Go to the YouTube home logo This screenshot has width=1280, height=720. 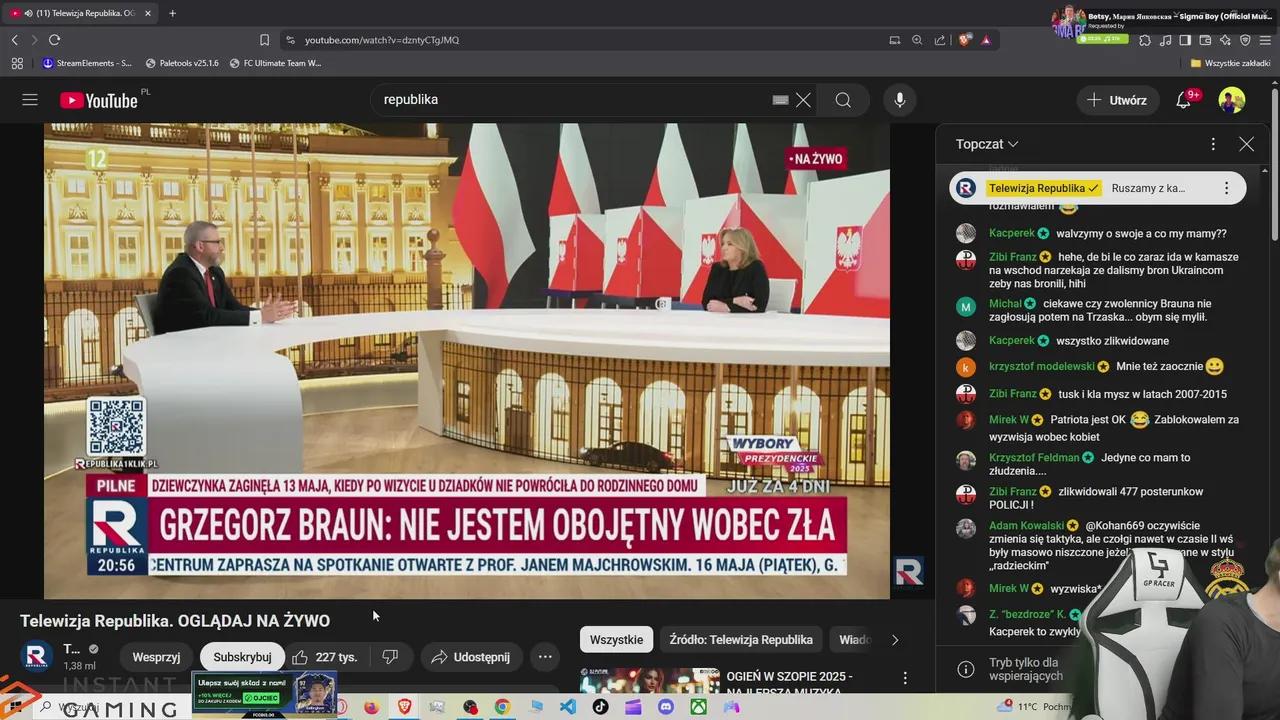coord(98,100)
